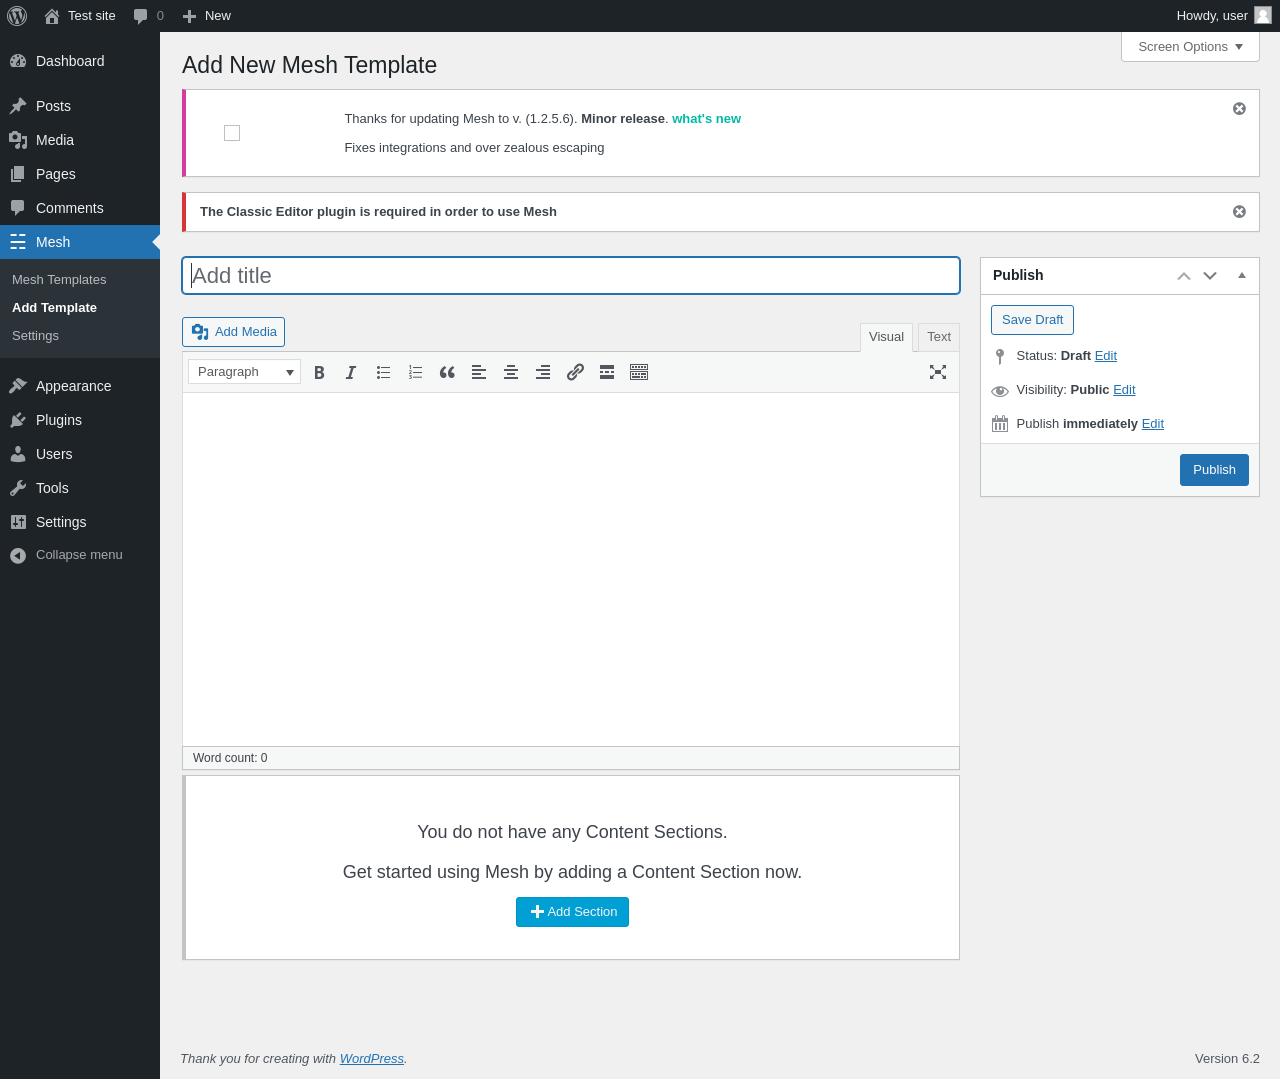Apply blockquote formatting
This screenshot has height=1079, width=1280.
(x=447, y=372)
